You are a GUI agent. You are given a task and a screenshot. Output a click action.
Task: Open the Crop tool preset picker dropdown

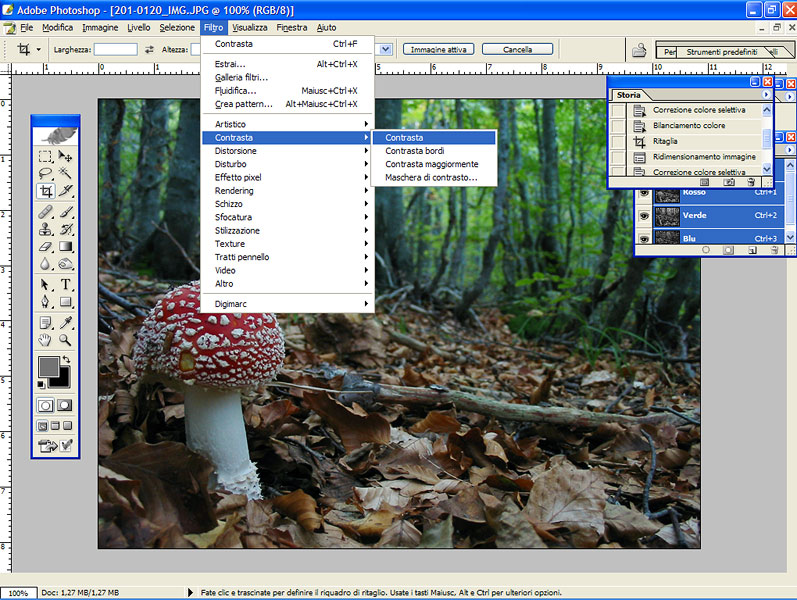coord(39,49)
